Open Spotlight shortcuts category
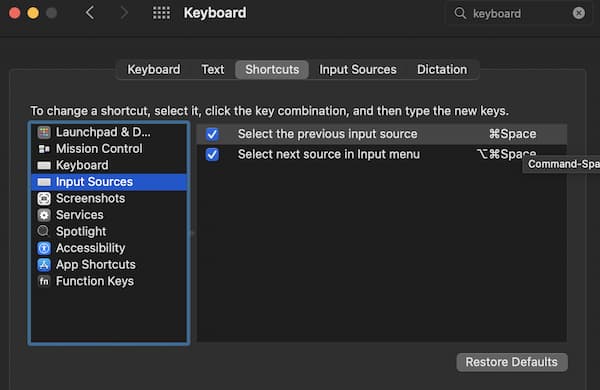The height and width of the screenshot is (390, 600). 109,231
